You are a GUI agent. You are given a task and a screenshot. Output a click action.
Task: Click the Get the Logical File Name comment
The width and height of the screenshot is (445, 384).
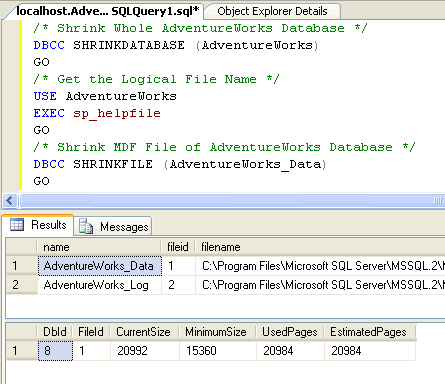pos(156,79)
